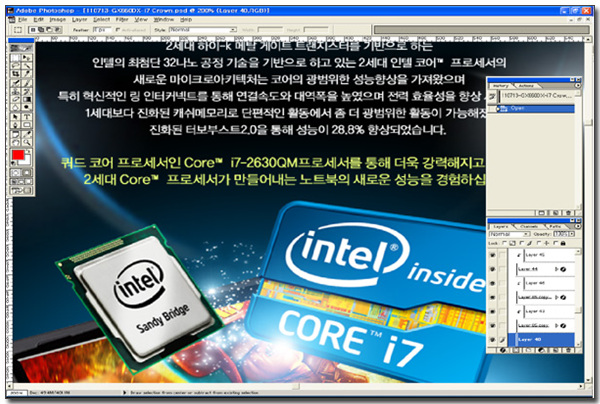
Task: Hide Layer 40 using its eye icon
Action: tap(492, 339)
